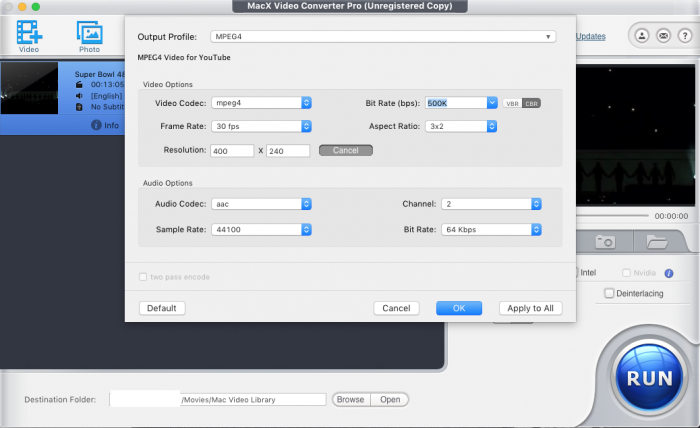Click the video preview pane

[636, 135]
